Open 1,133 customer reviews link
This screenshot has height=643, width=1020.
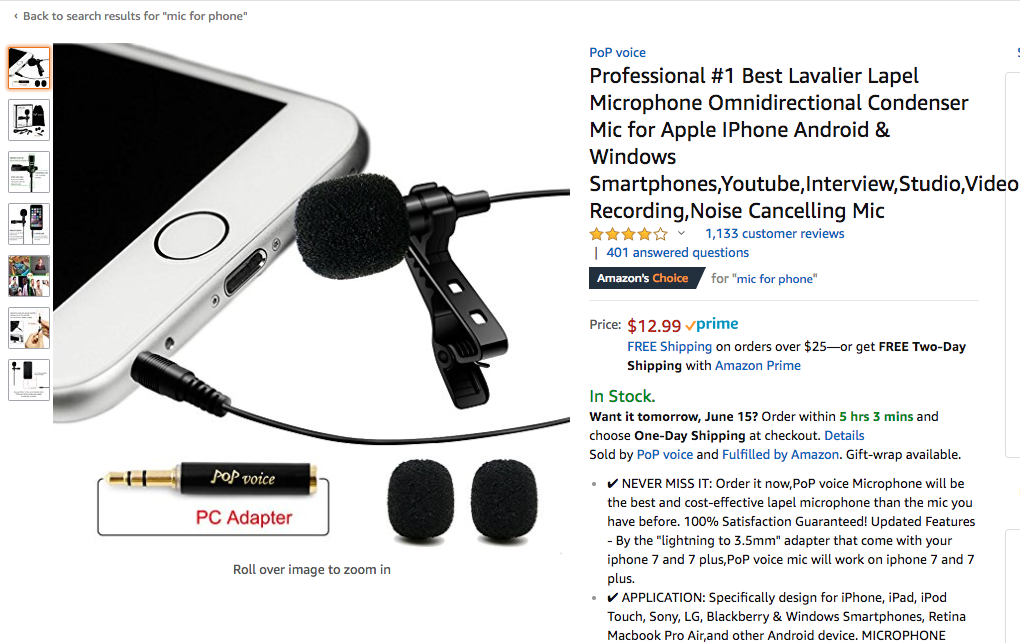[774, 234]
